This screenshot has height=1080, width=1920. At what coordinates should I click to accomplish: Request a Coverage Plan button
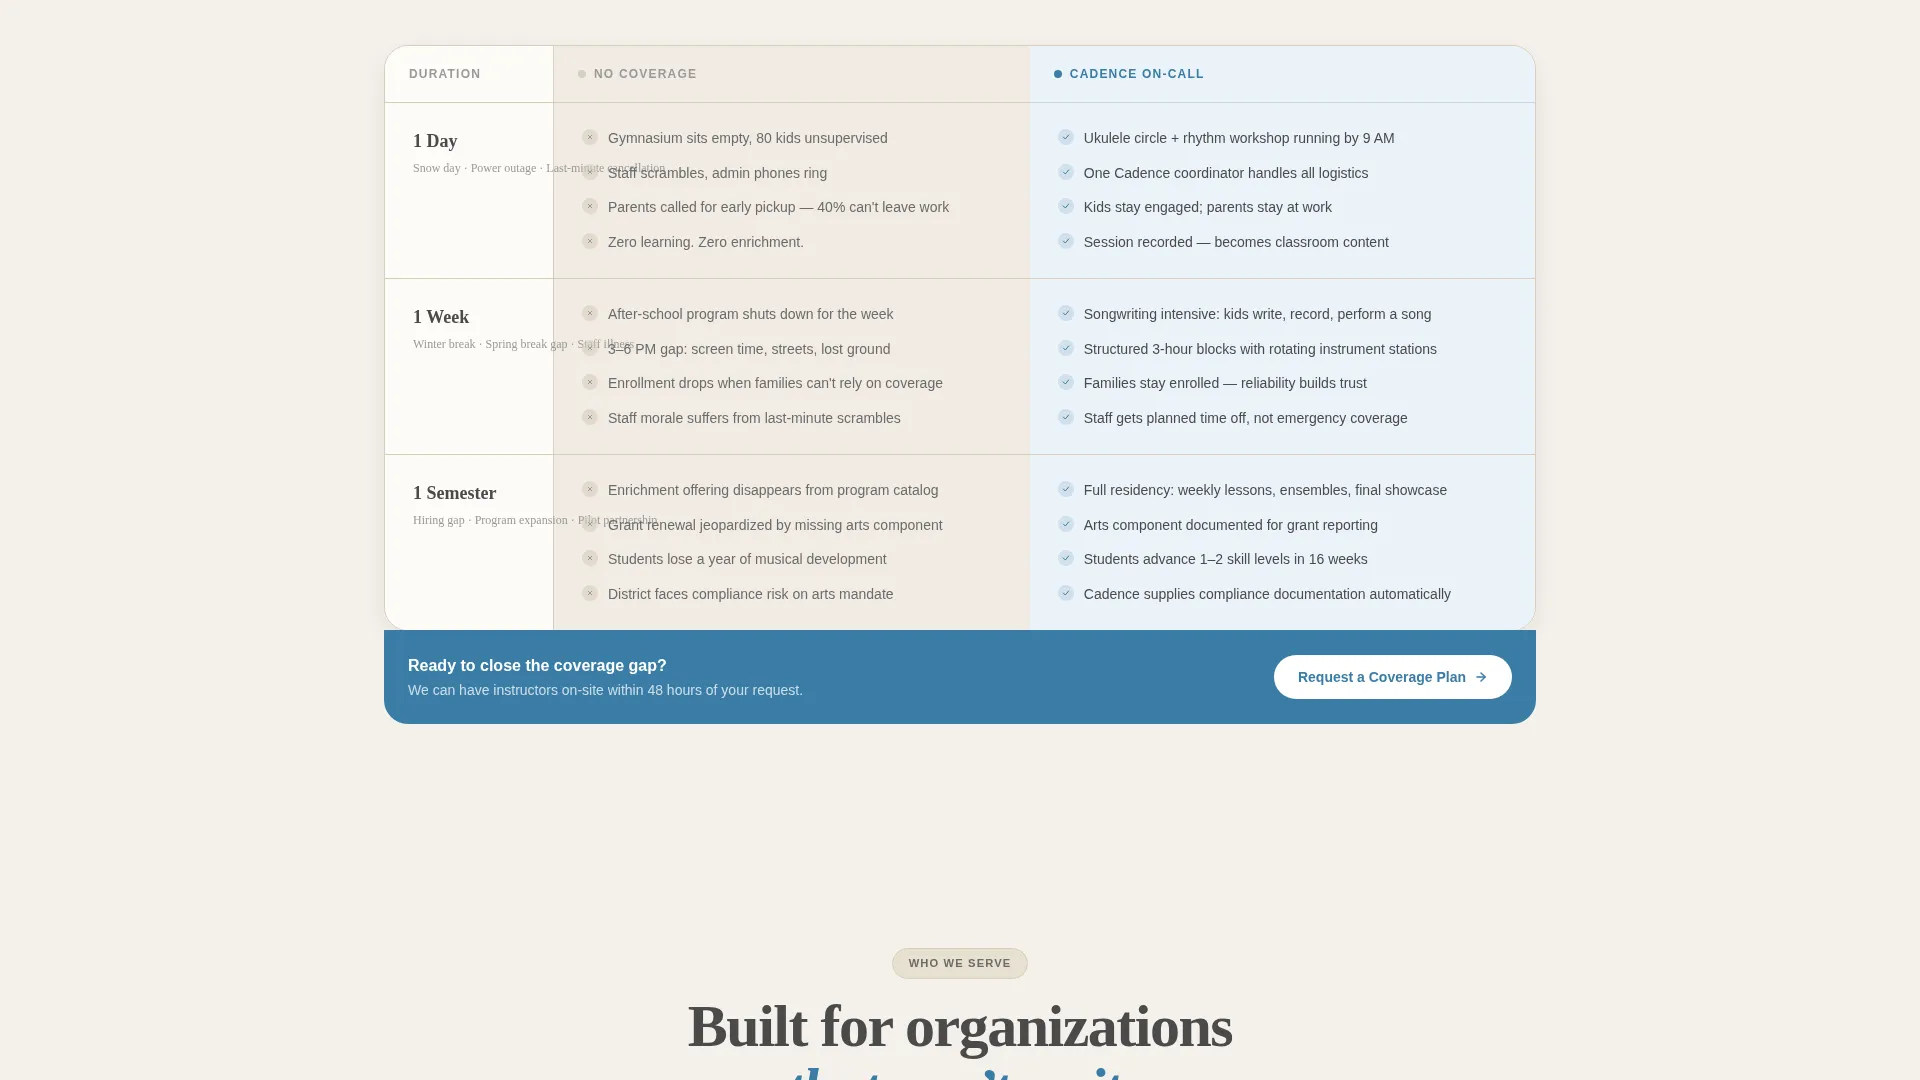point(1392,677)
